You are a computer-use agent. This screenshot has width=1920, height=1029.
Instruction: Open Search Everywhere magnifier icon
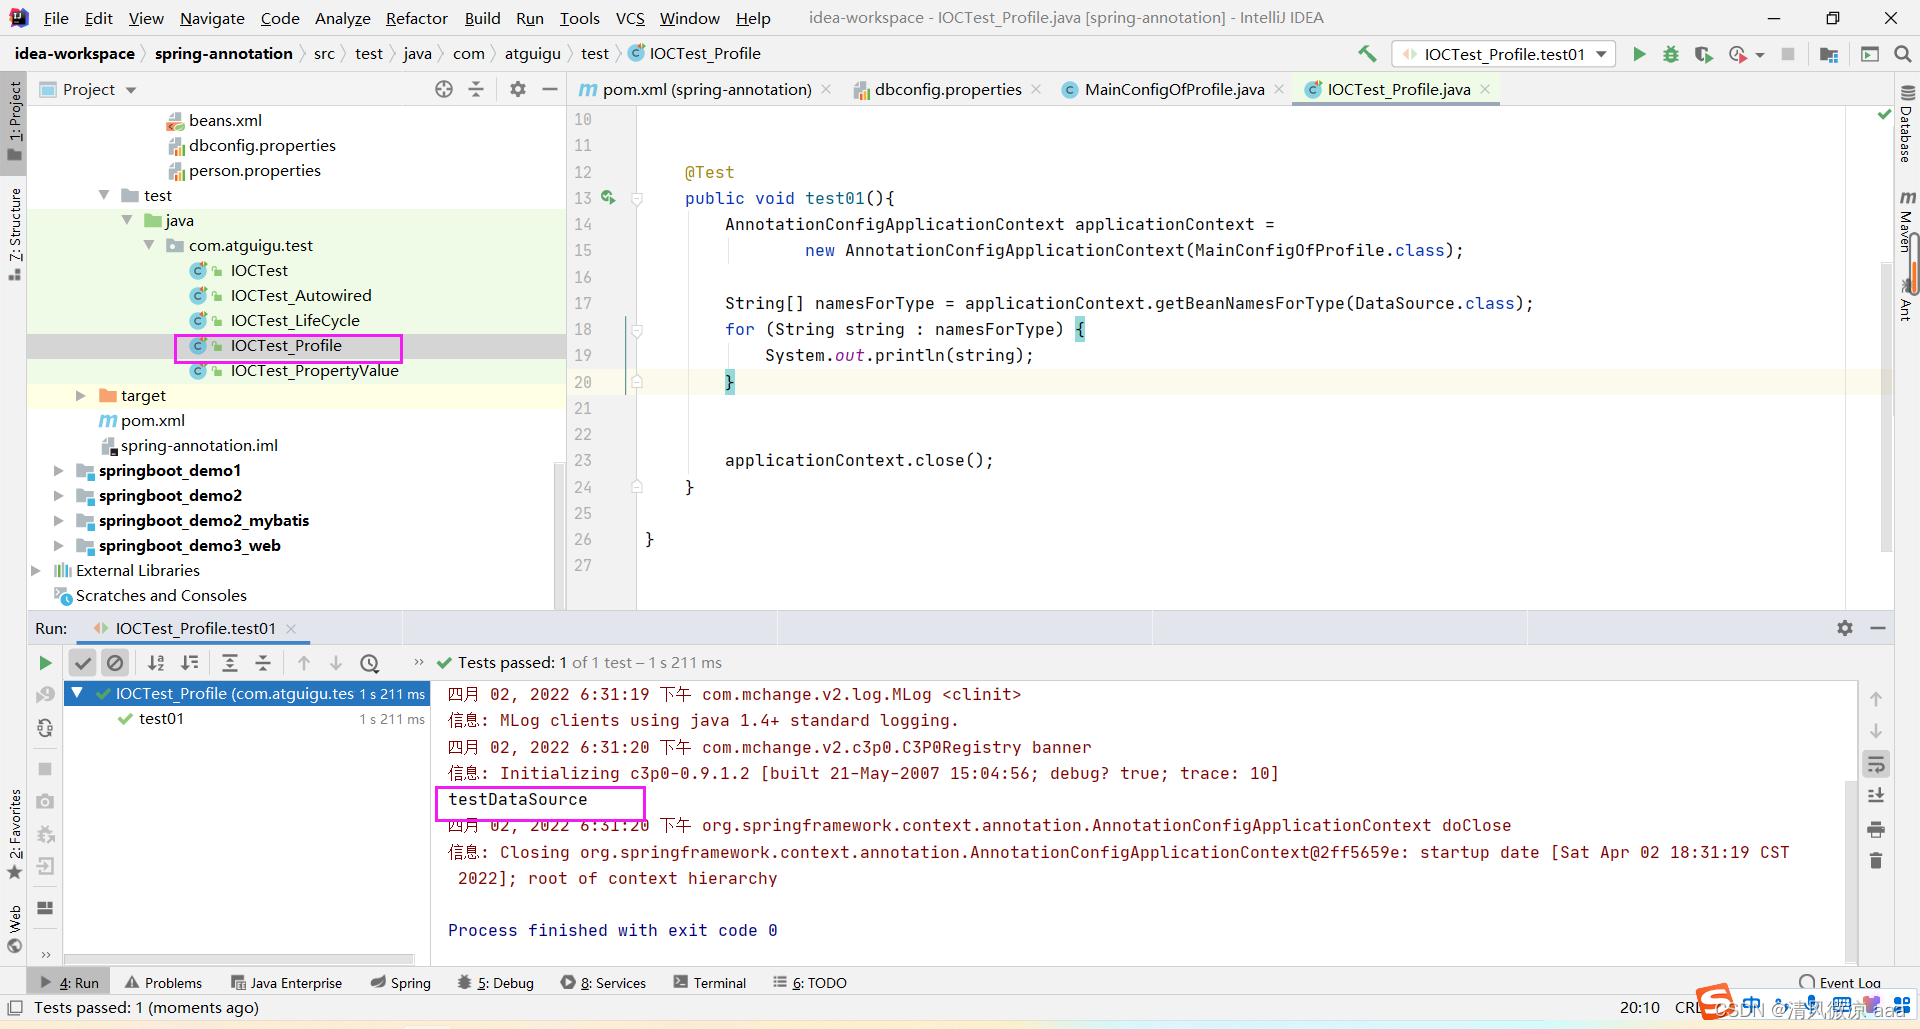point(1902,54)
